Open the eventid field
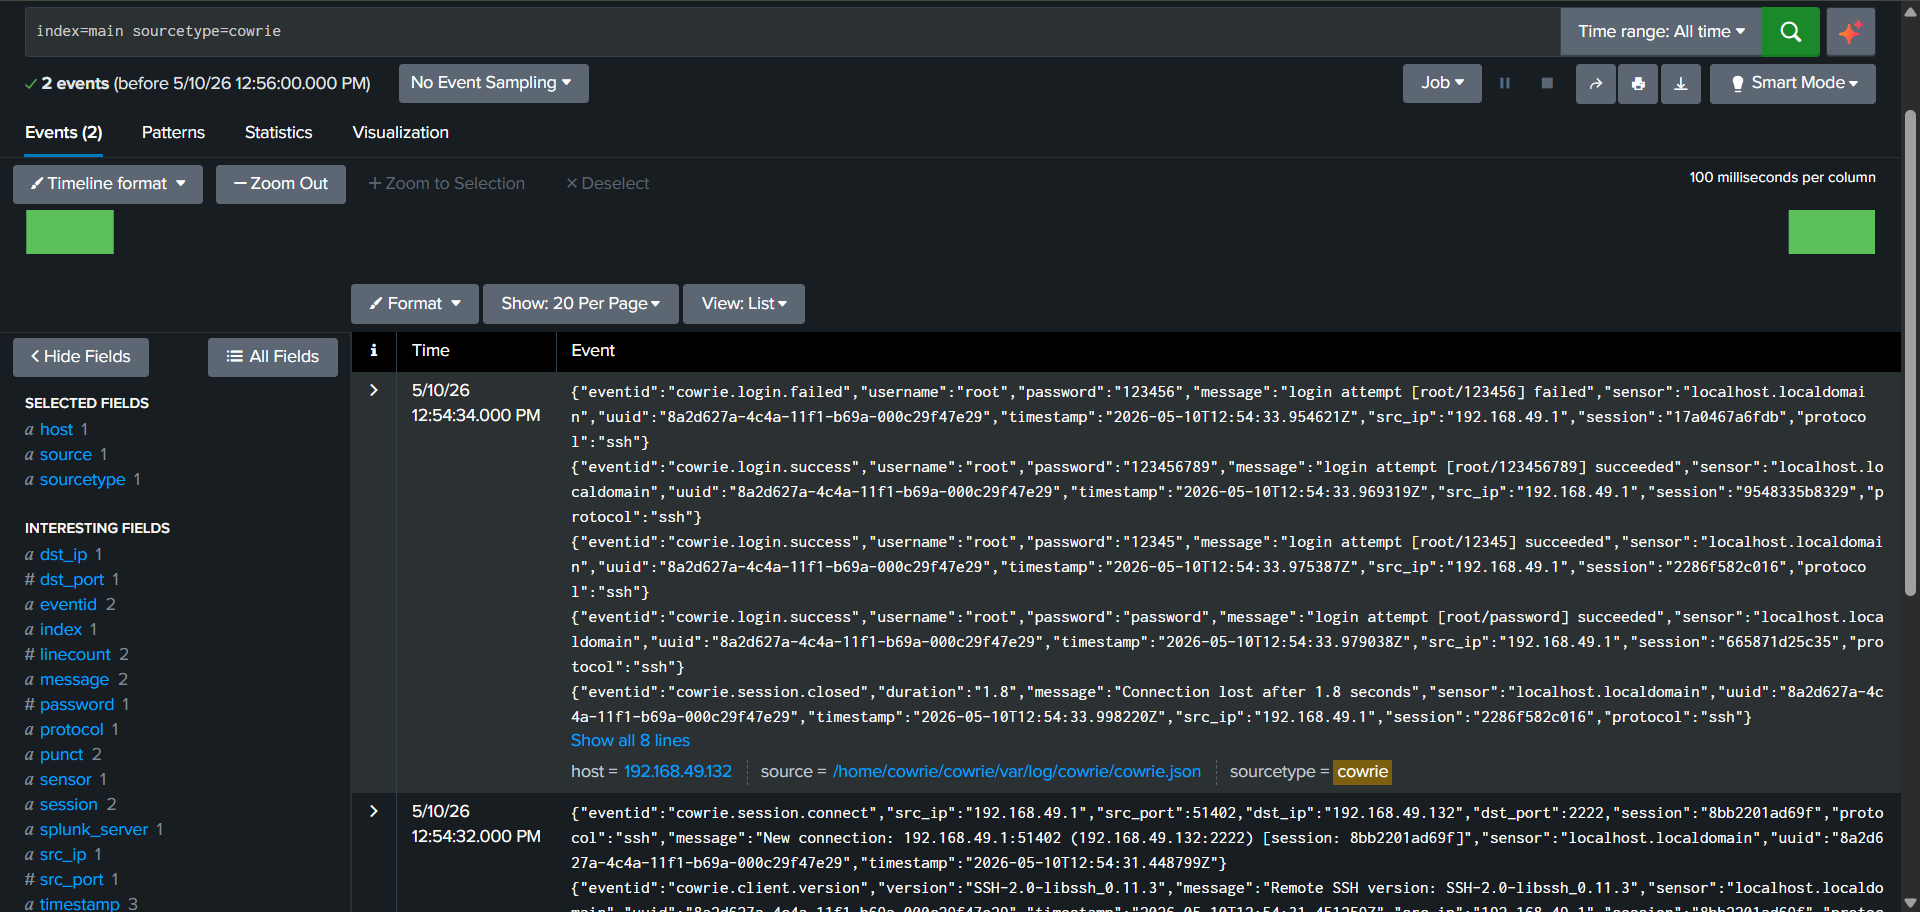Screen dimensions: 1920x912 point(68,605)
